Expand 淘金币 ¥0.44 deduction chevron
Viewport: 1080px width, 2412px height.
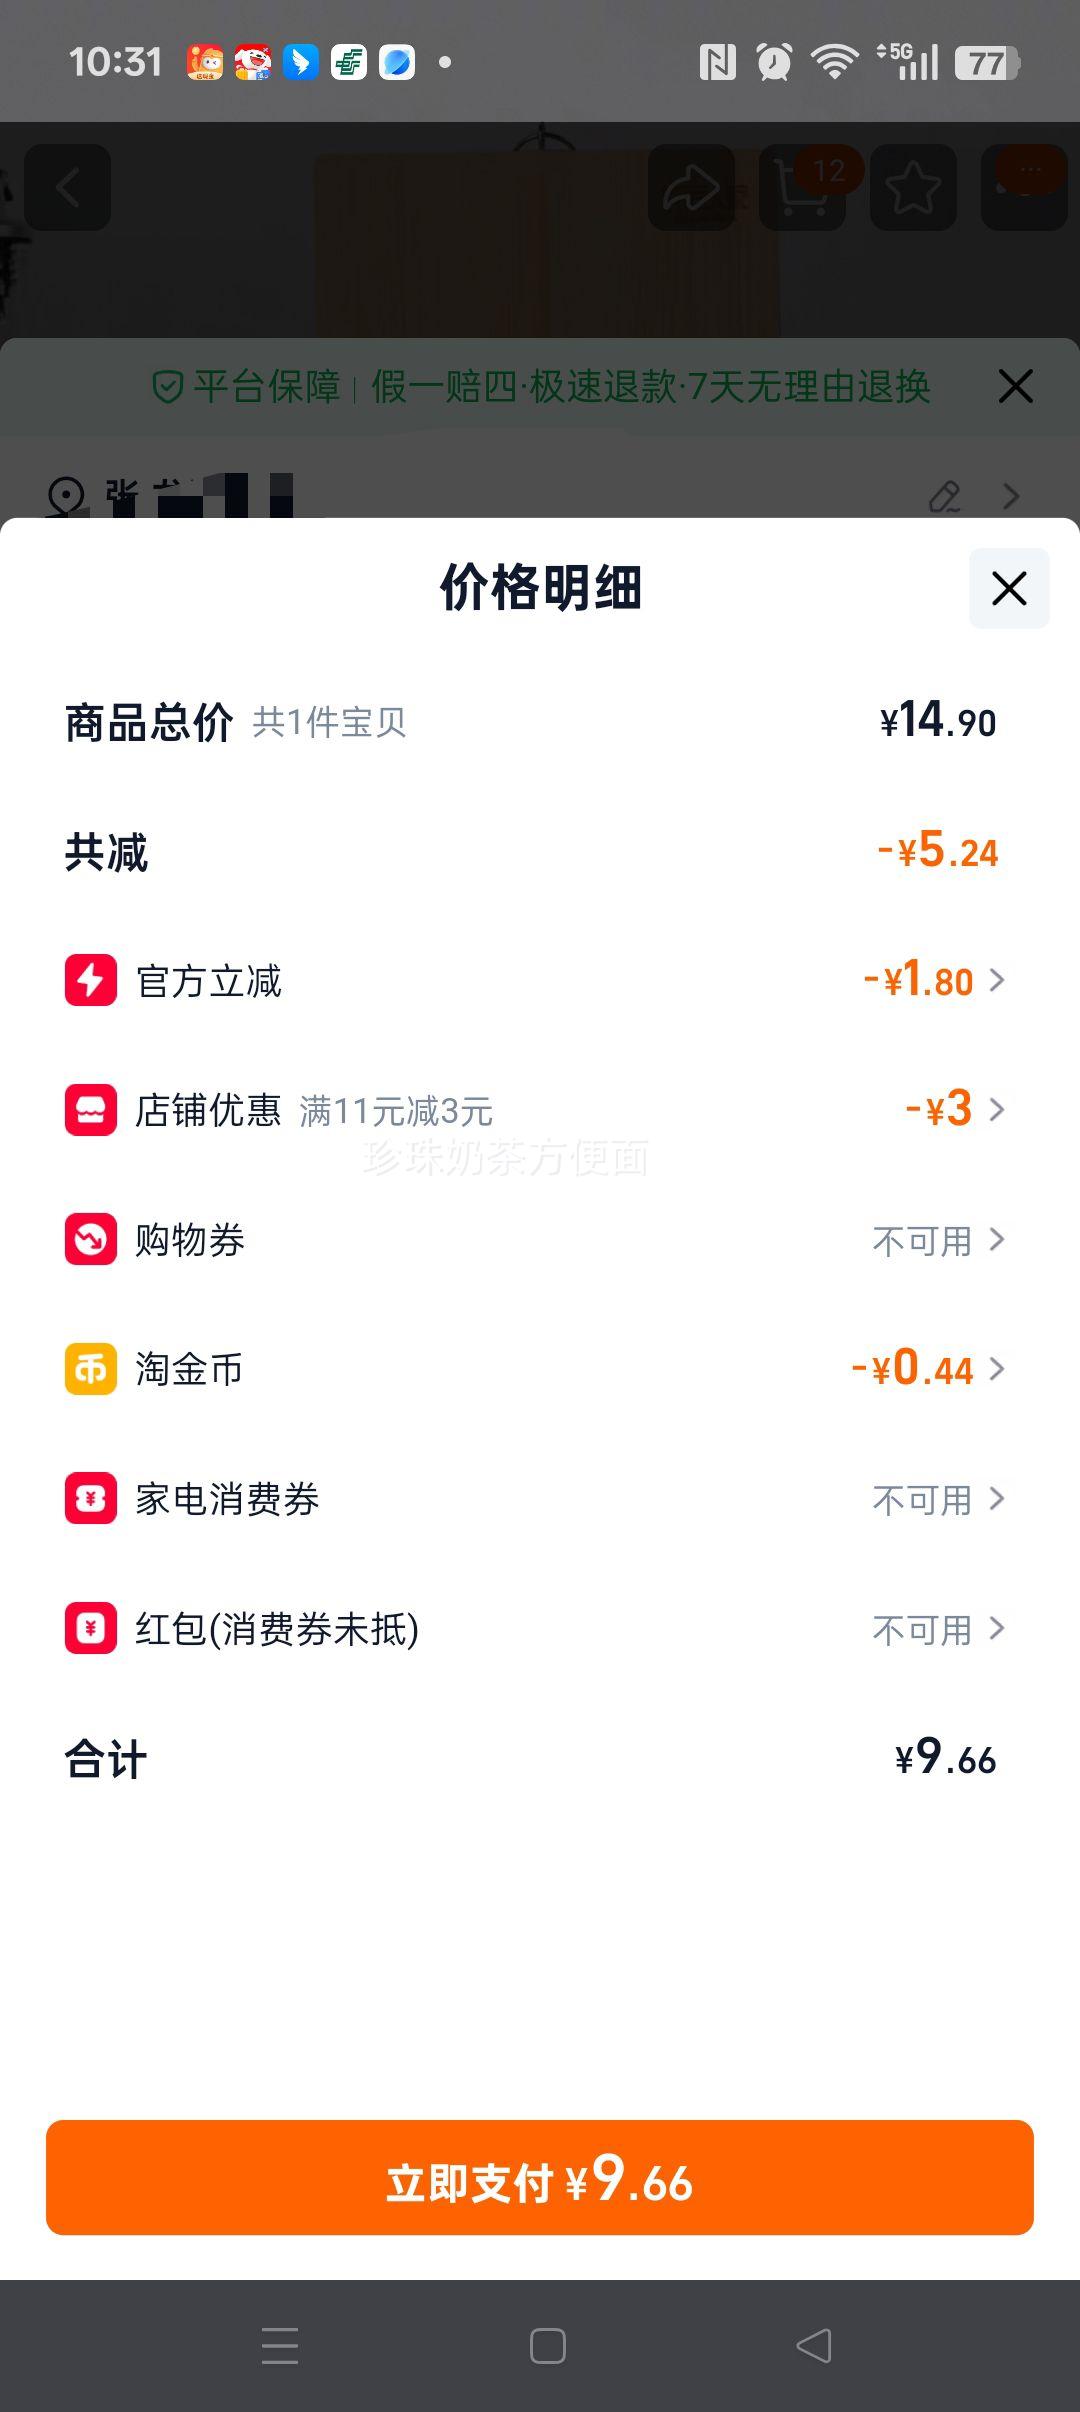(x=997, y=1369)
